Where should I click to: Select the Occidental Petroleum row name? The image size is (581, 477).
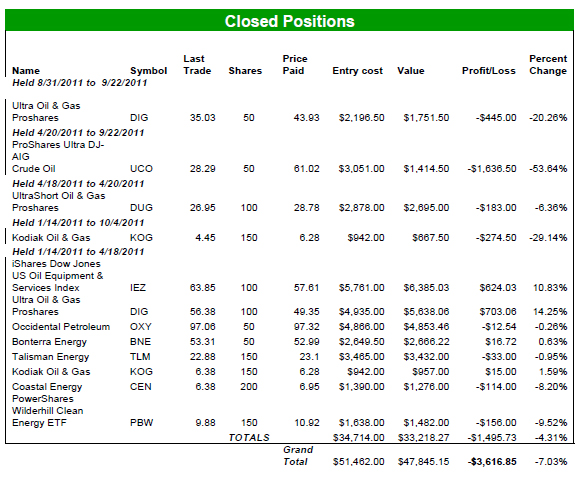(x=61, y=327)
